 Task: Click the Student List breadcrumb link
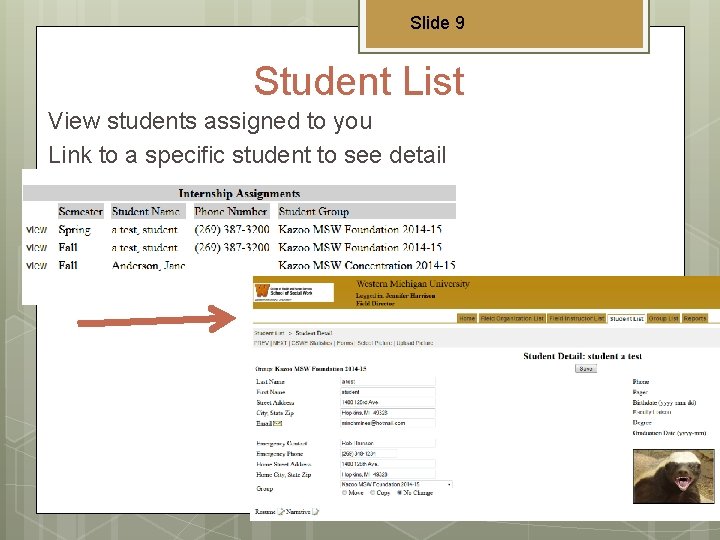[269, 333]
